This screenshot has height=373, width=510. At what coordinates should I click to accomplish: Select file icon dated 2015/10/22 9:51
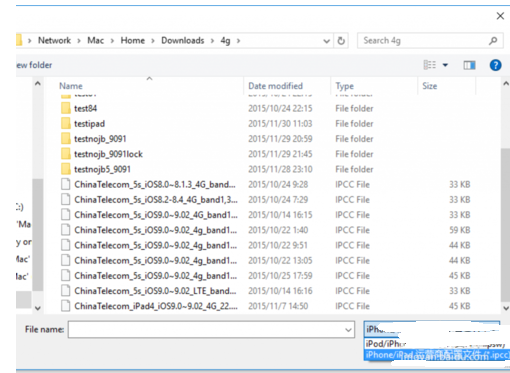66,245
